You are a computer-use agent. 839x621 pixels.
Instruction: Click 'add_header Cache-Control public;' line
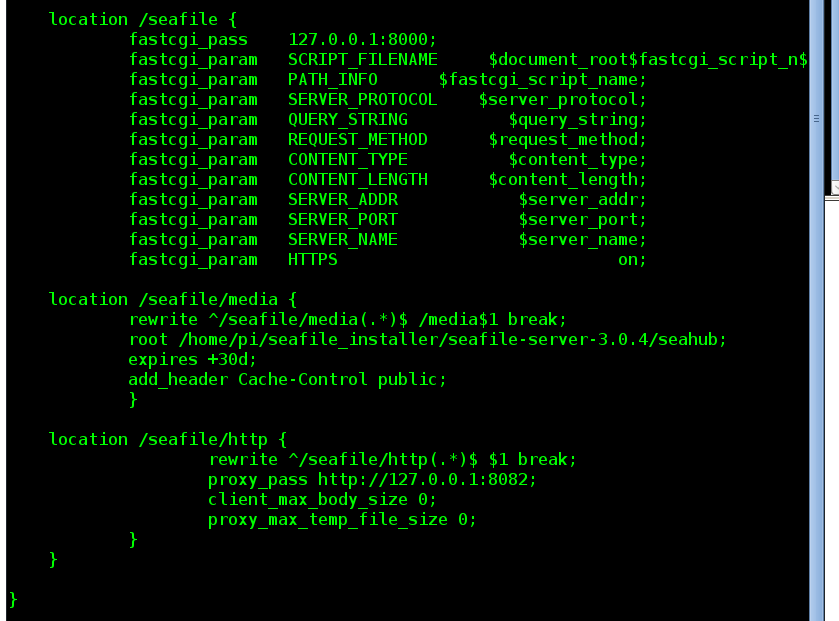pos(287,380)
